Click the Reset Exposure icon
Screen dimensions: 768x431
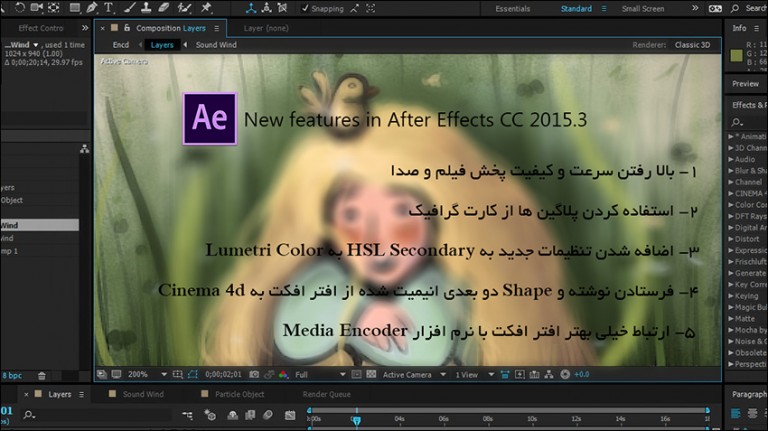[565, 375]
